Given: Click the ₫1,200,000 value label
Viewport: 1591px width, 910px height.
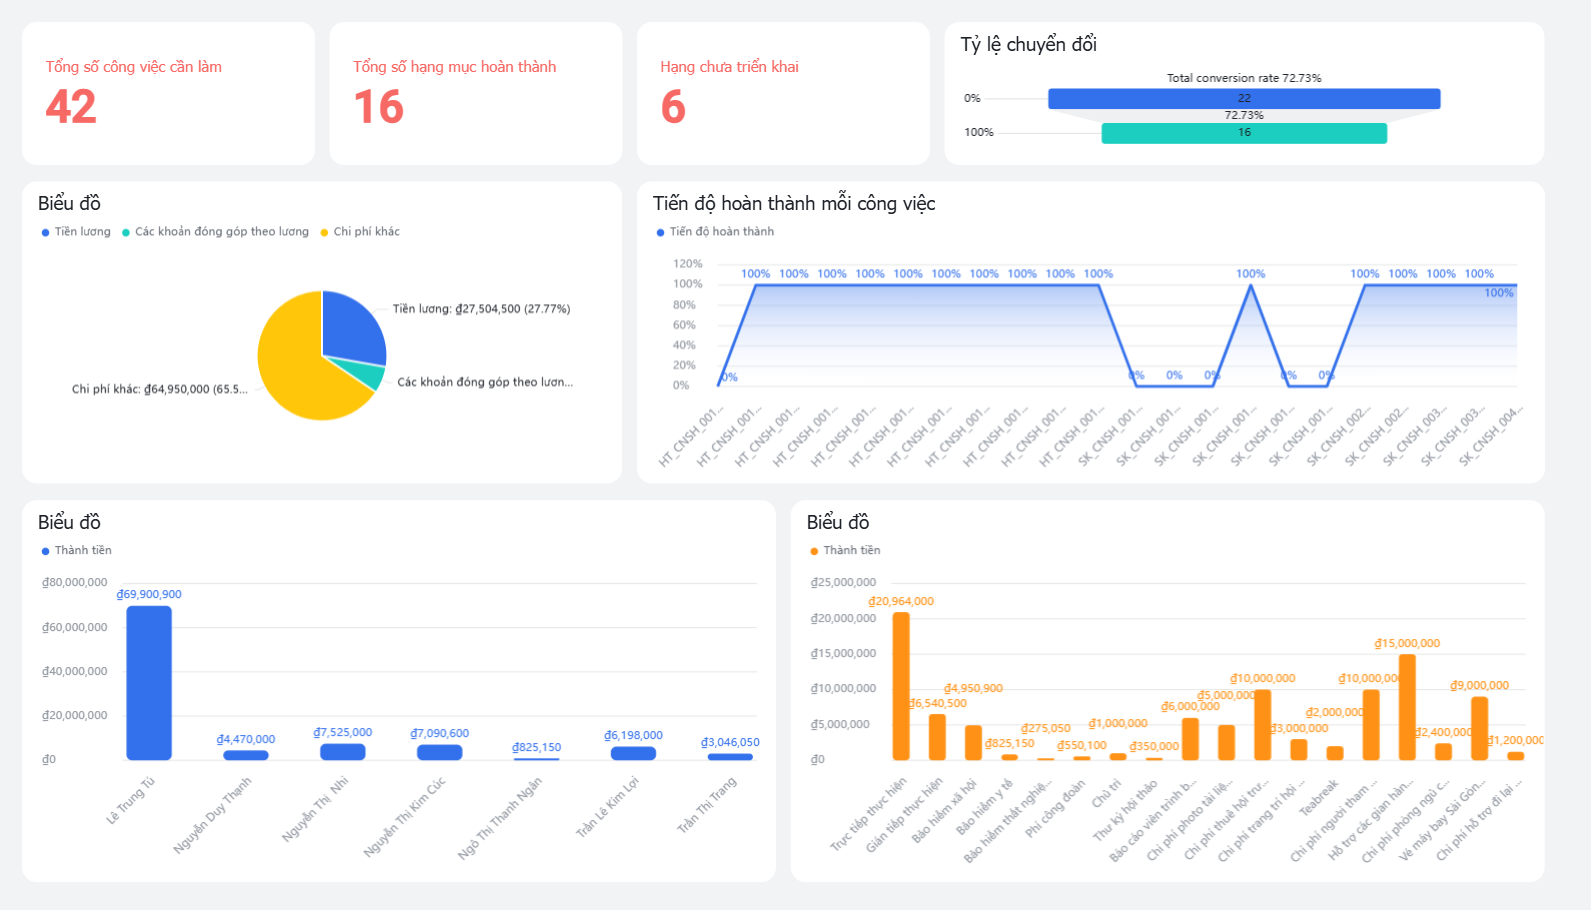Looking at the screenshot, I should click(1515, 740).
